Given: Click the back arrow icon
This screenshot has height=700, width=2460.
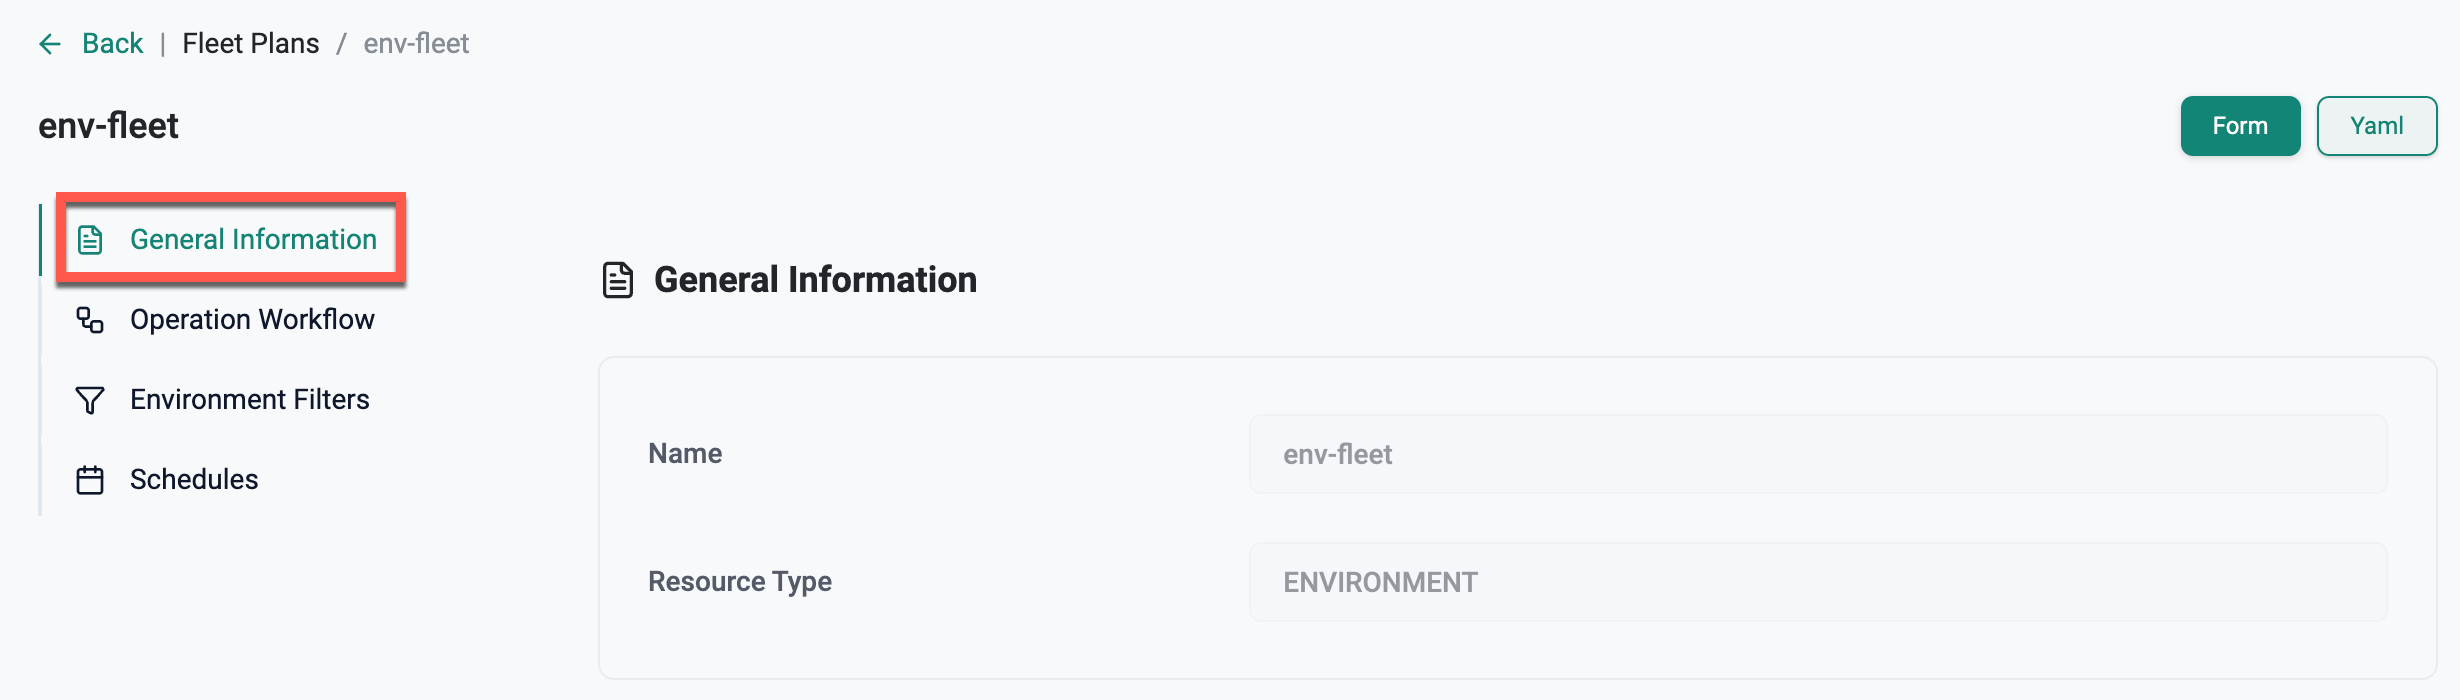Looking at the screenshot, I should point(50,44).
